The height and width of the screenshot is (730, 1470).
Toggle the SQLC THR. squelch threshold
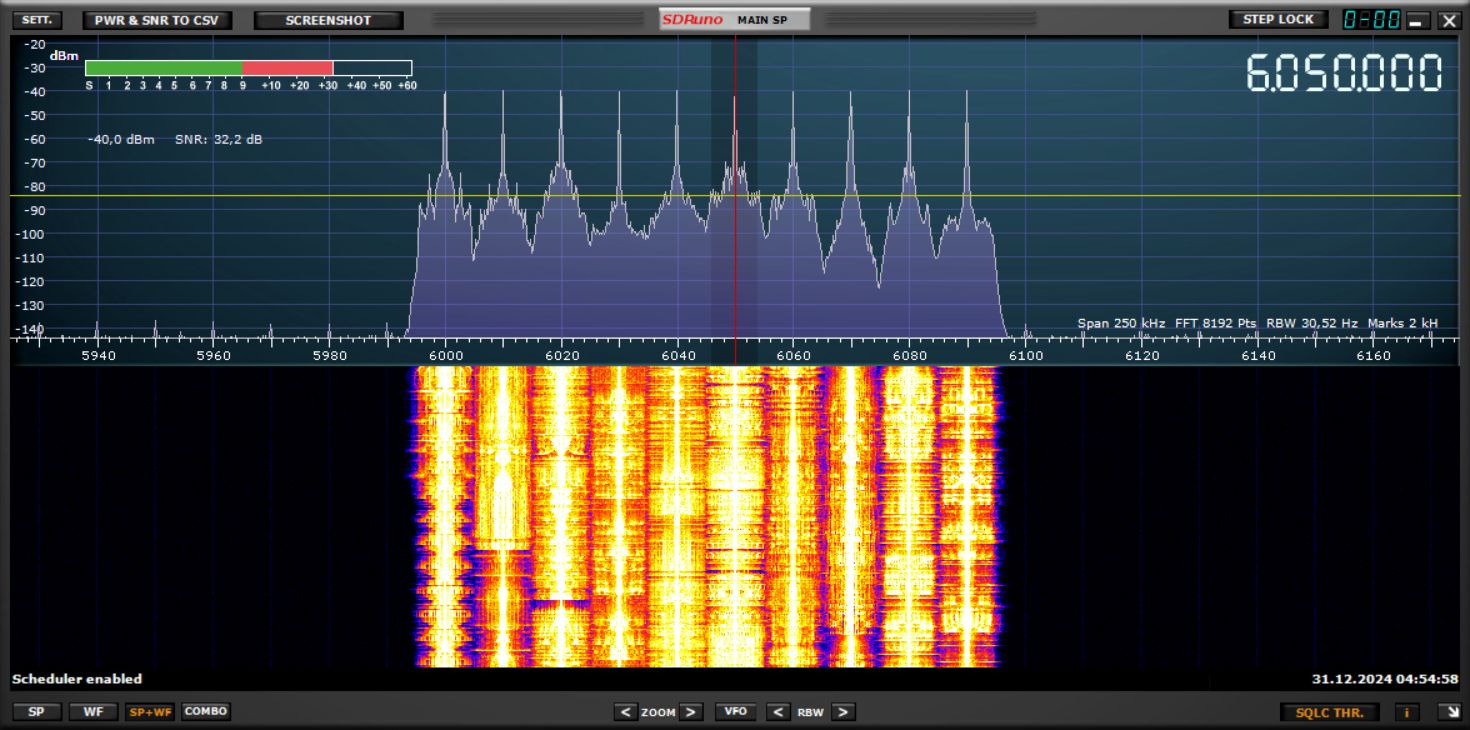[x=1330, y=712]
